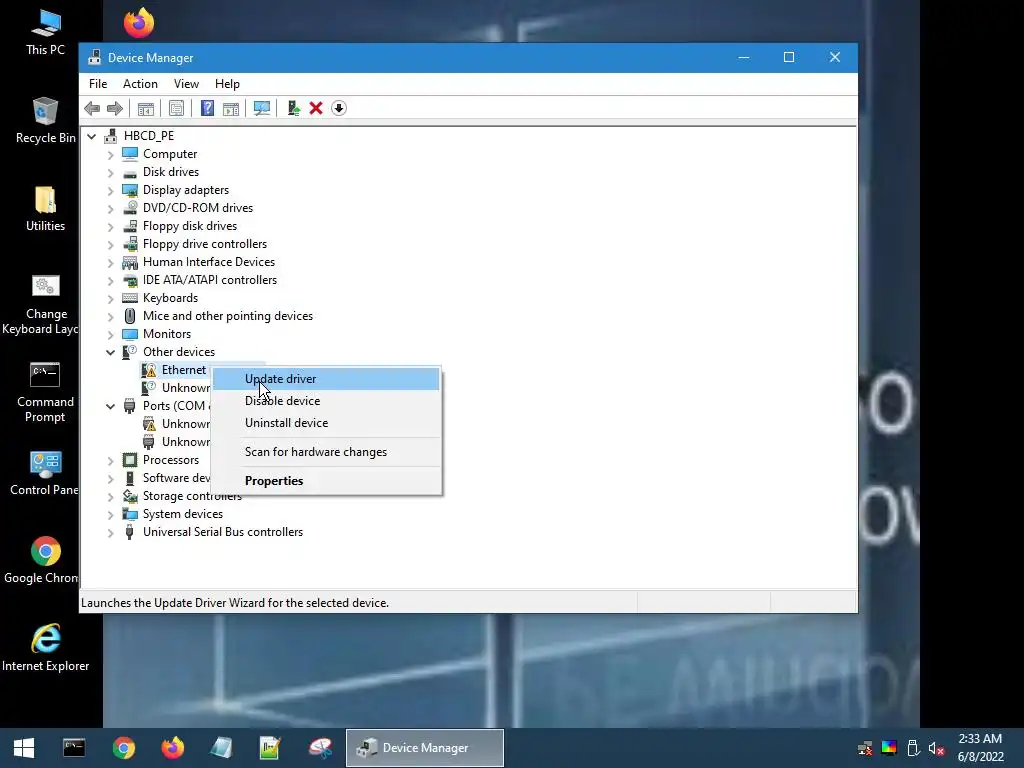Open Google Chrome desktop shortcut
This screenshot has width=1024, height=768.
click(45, 560)
